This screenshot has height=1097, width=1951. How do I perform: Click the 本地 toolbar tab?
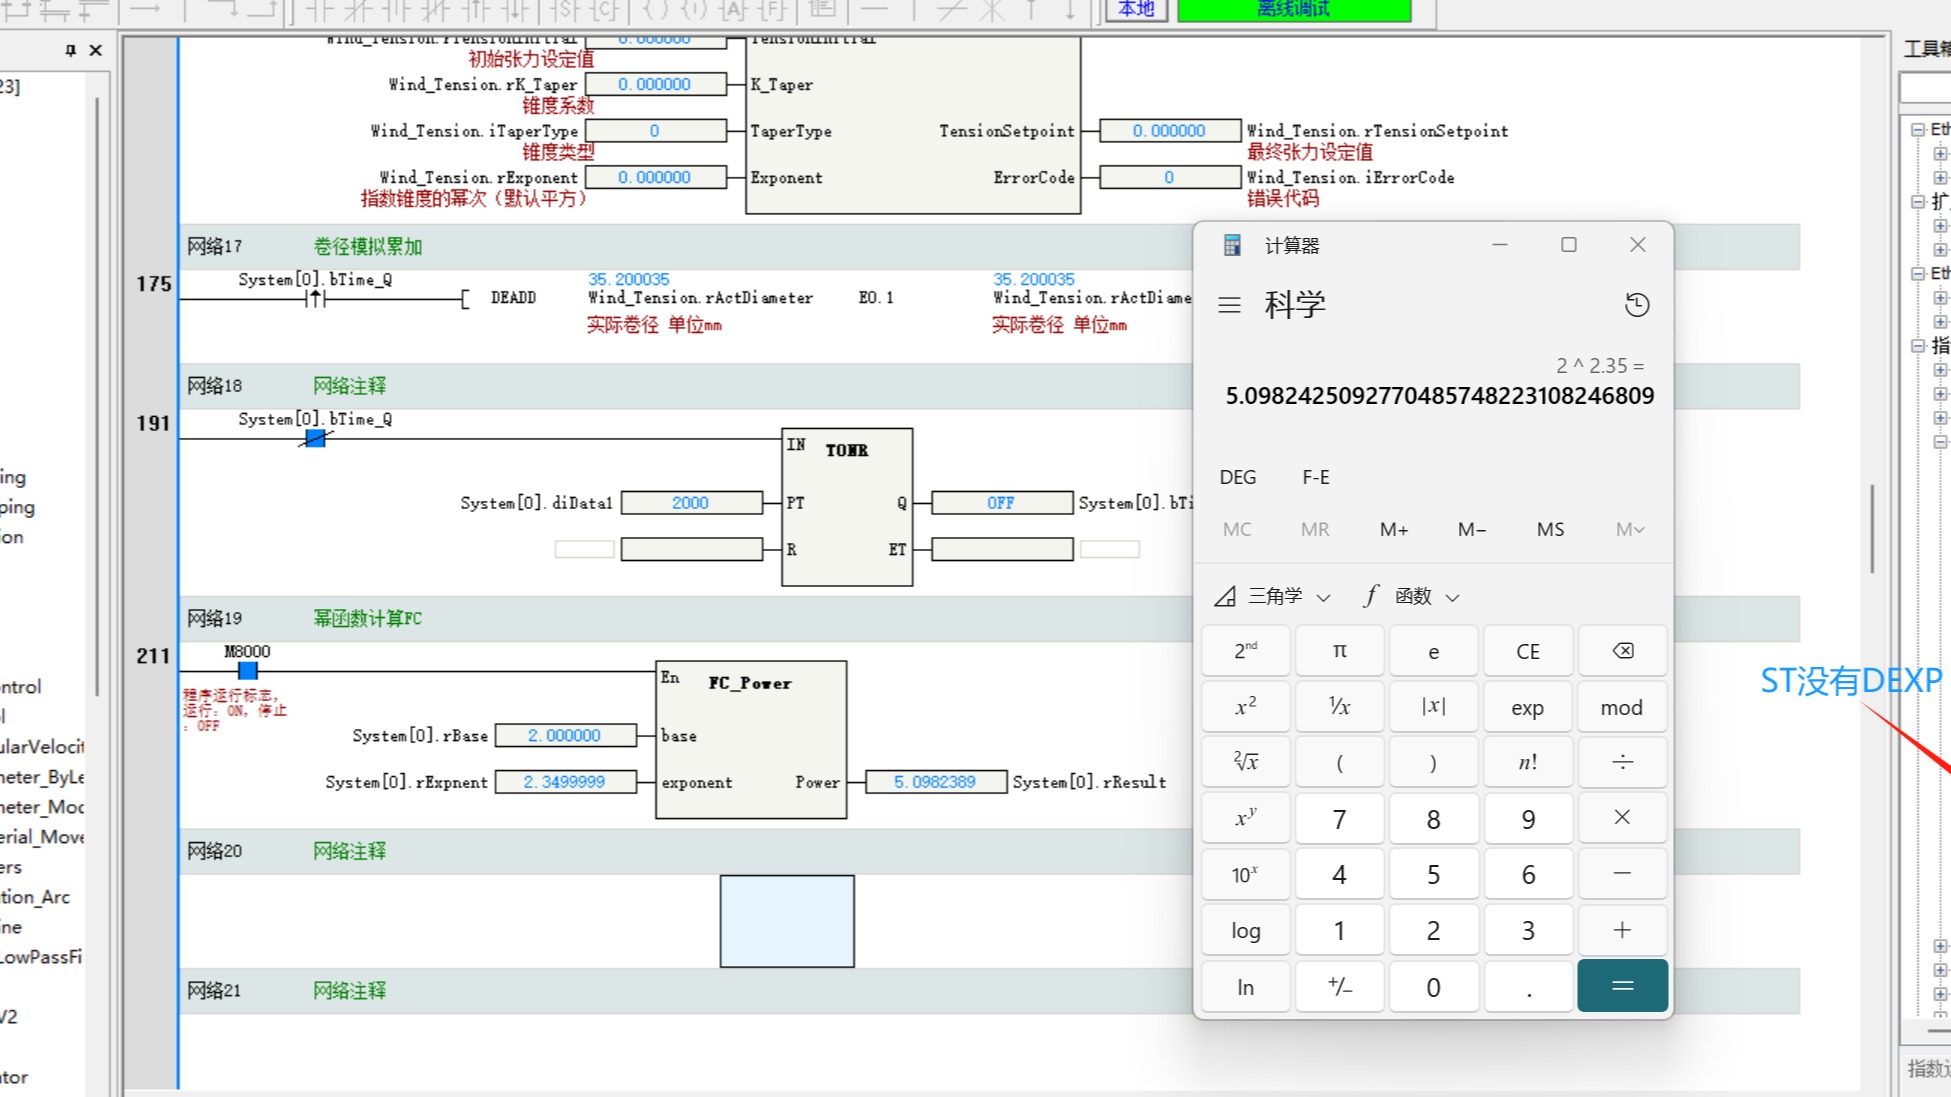pos(1136,10)
